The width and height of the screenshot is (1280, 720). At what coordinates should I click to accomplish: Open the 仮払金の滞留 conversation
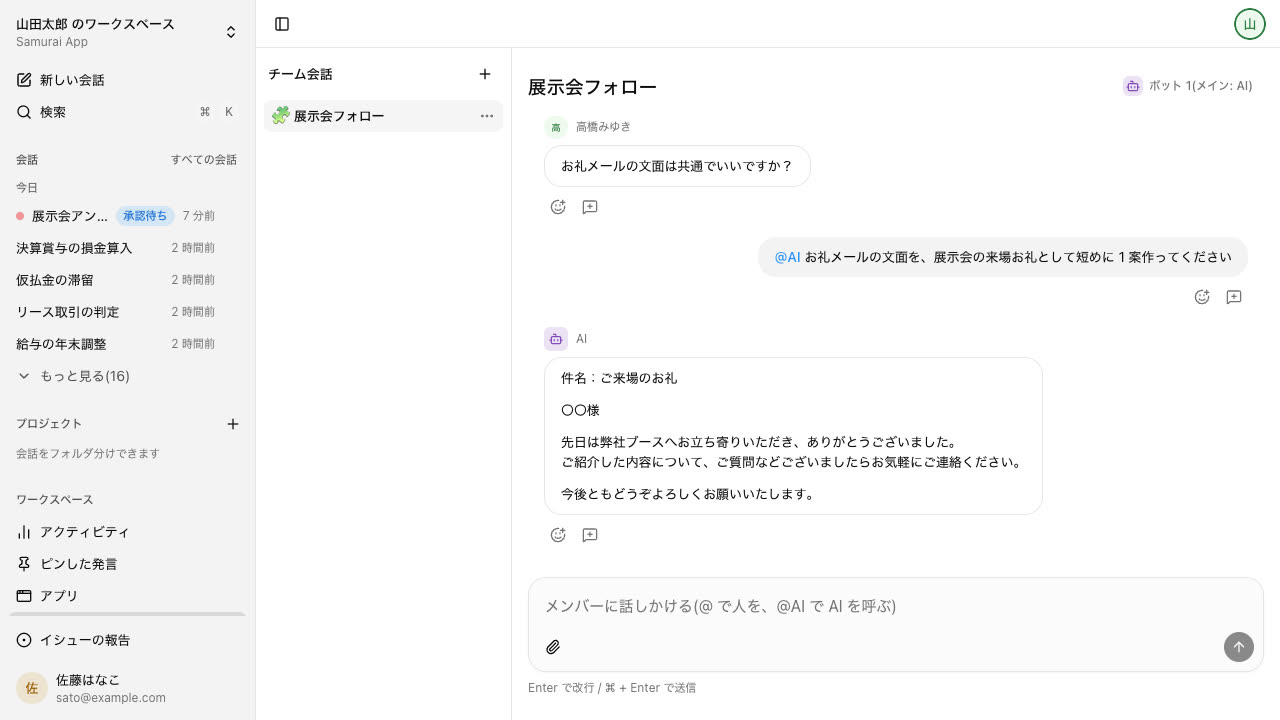[x=127, y=280]
